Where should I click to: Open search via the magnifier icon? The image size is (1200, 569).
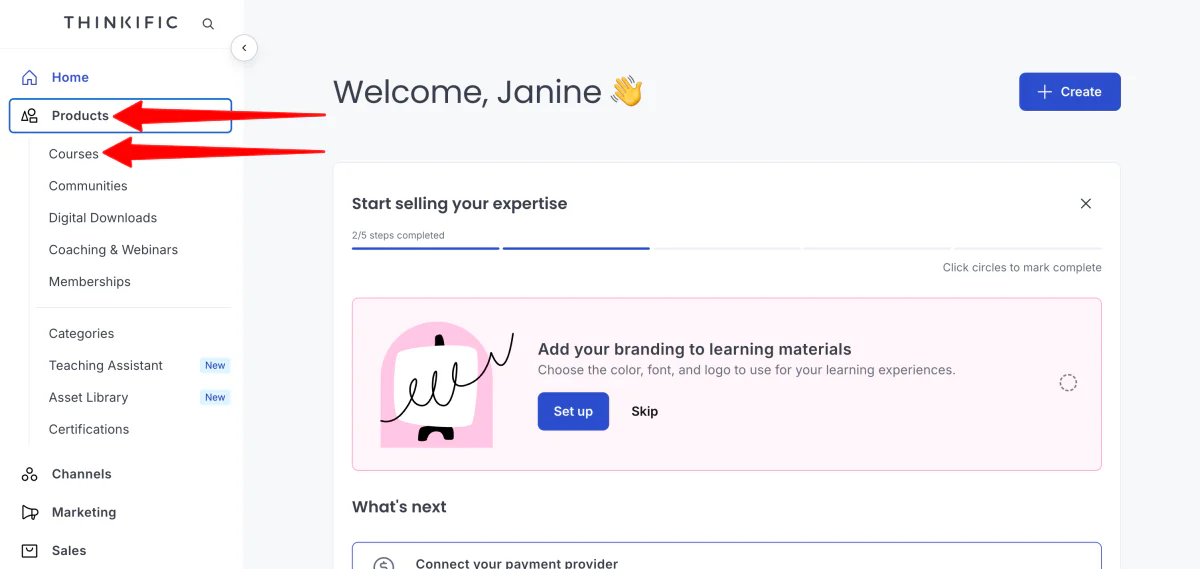(208, 23)
